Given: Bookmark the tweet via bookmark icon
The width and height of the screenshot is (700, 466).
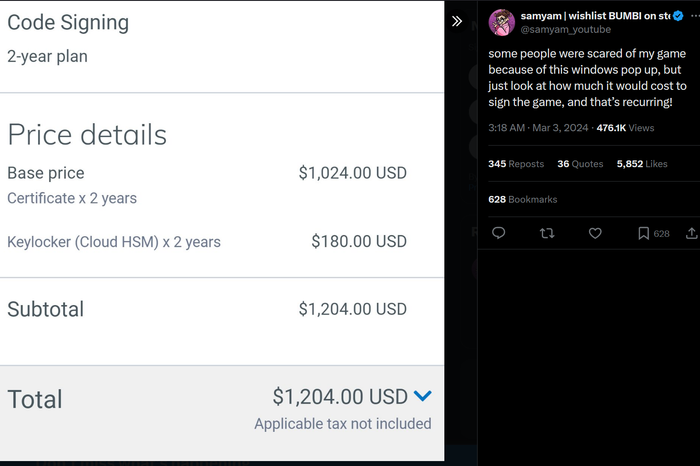Looking at the screenshot, I should [643, 233].
